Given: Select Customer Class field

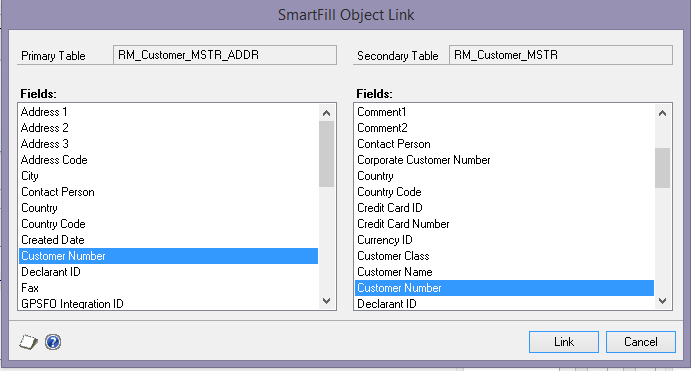Looking at the screenshot, I should click(x=505, y=256).
